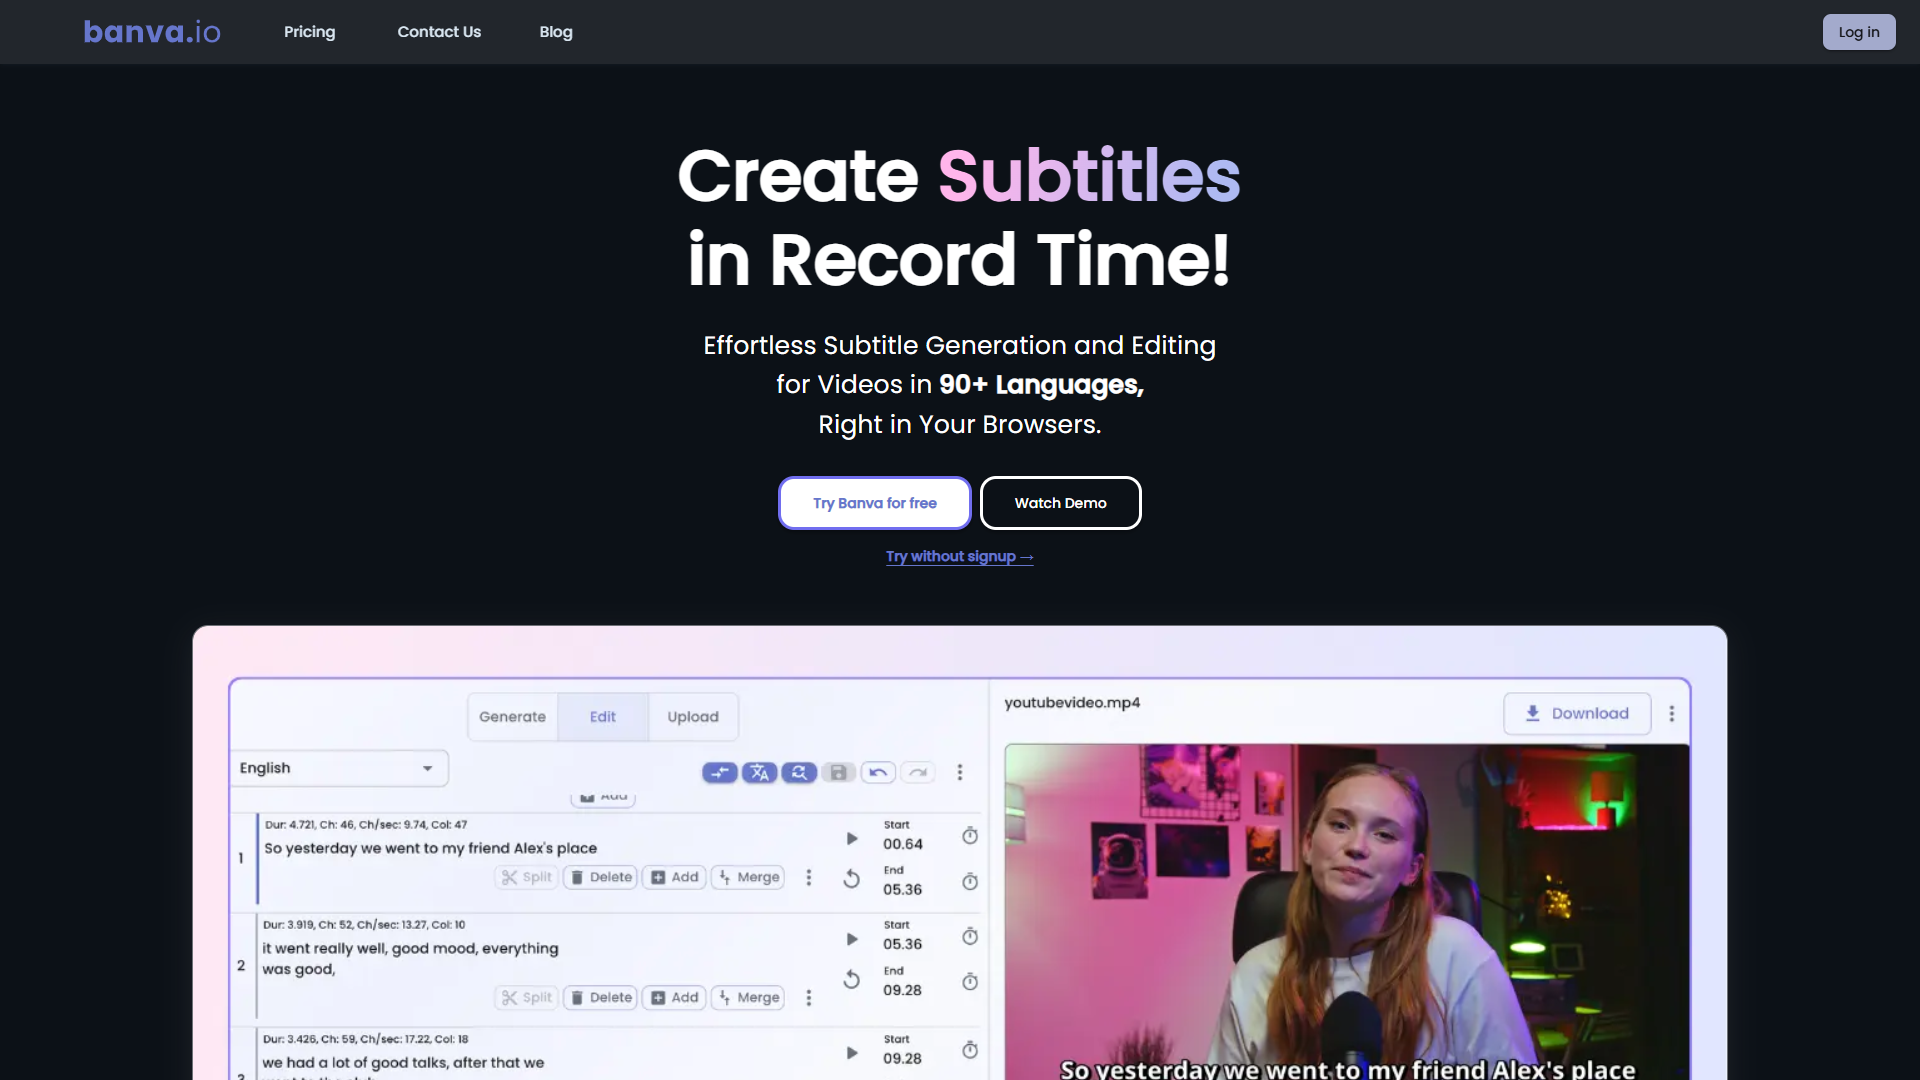
Task: Click the reset icon in subtitle line 2
Action: coord(852,979)
